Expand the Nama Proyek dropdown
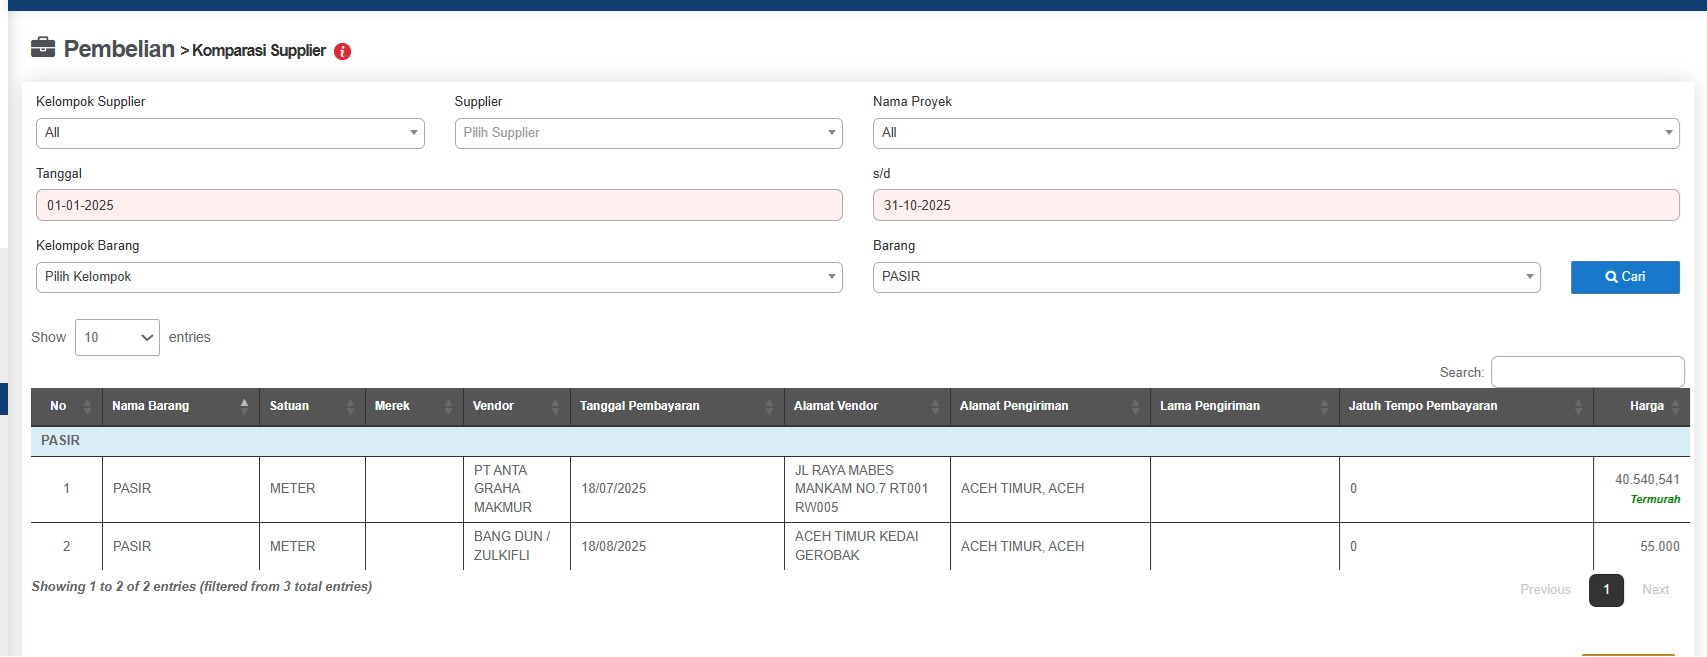This screenshot has width=1707, height=657. pos(1275,133)
